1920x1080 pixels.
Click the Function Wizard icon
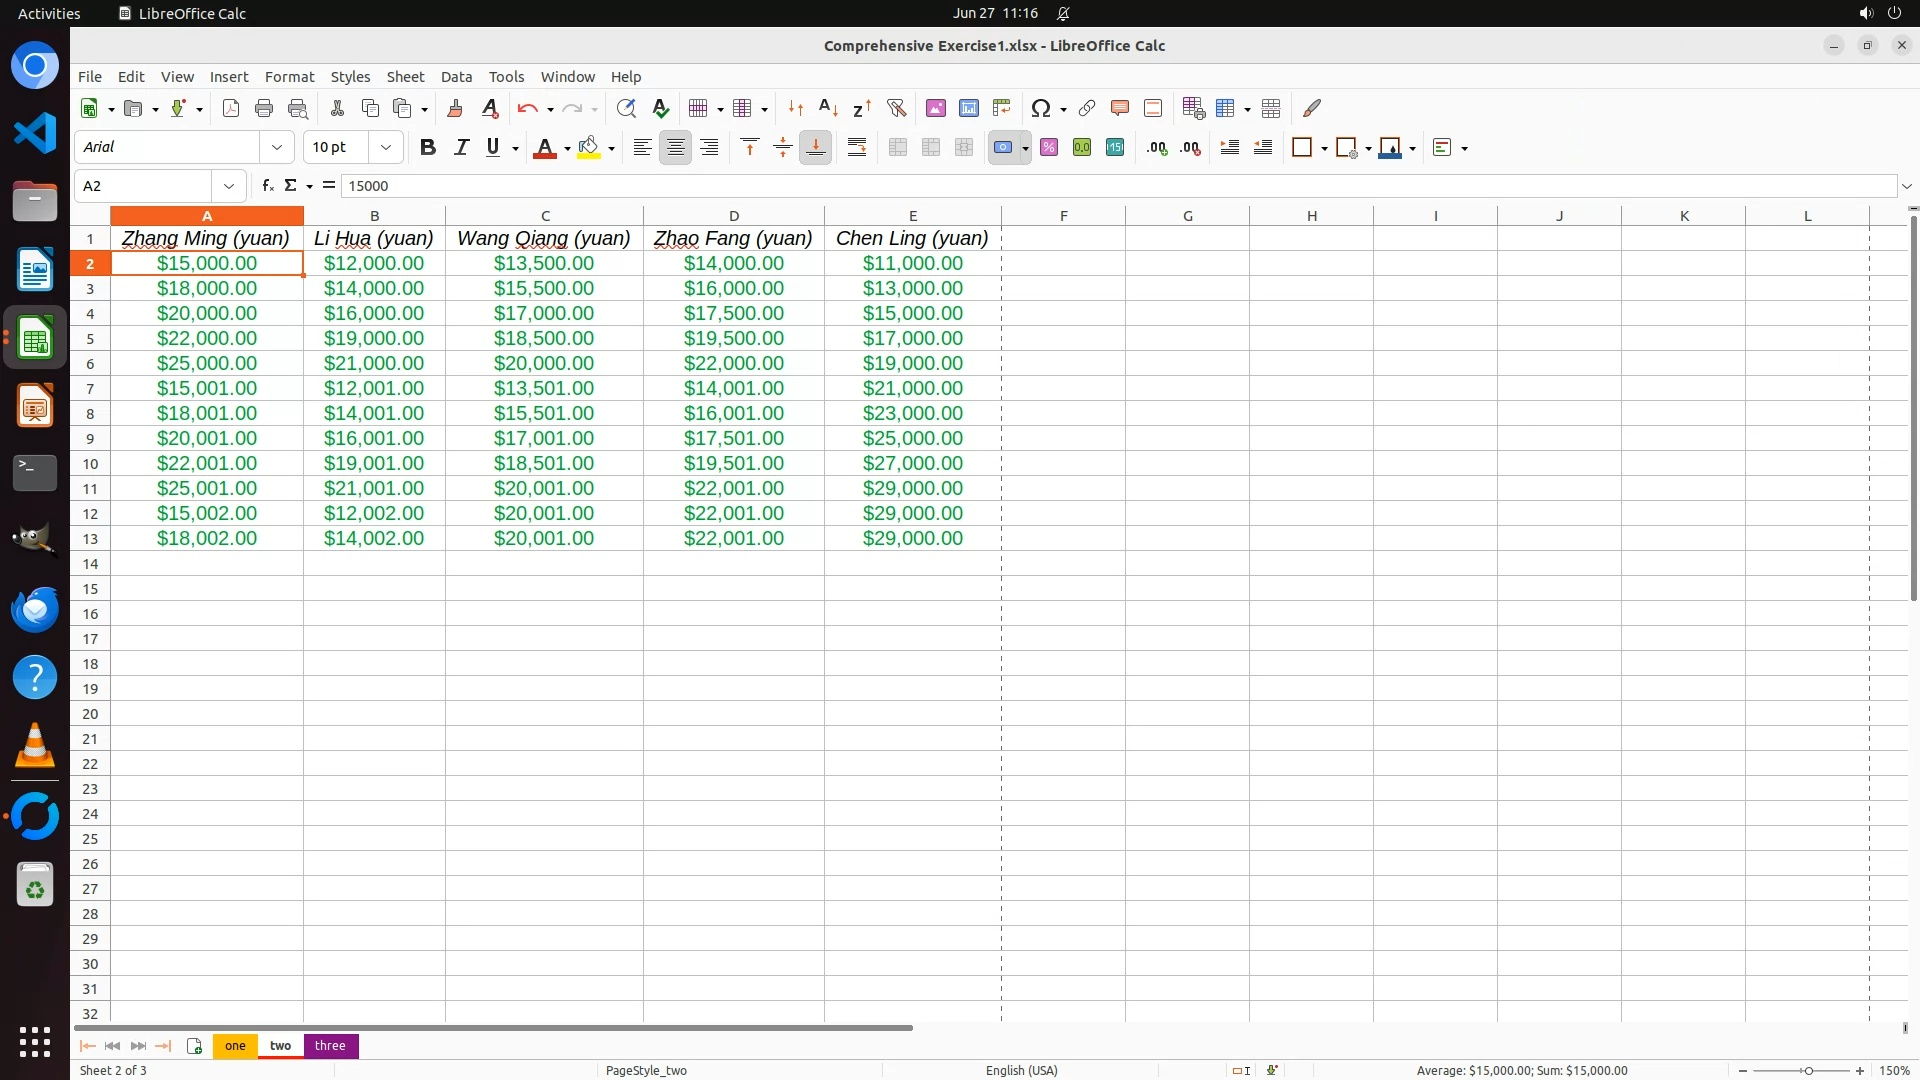point(267,186)
